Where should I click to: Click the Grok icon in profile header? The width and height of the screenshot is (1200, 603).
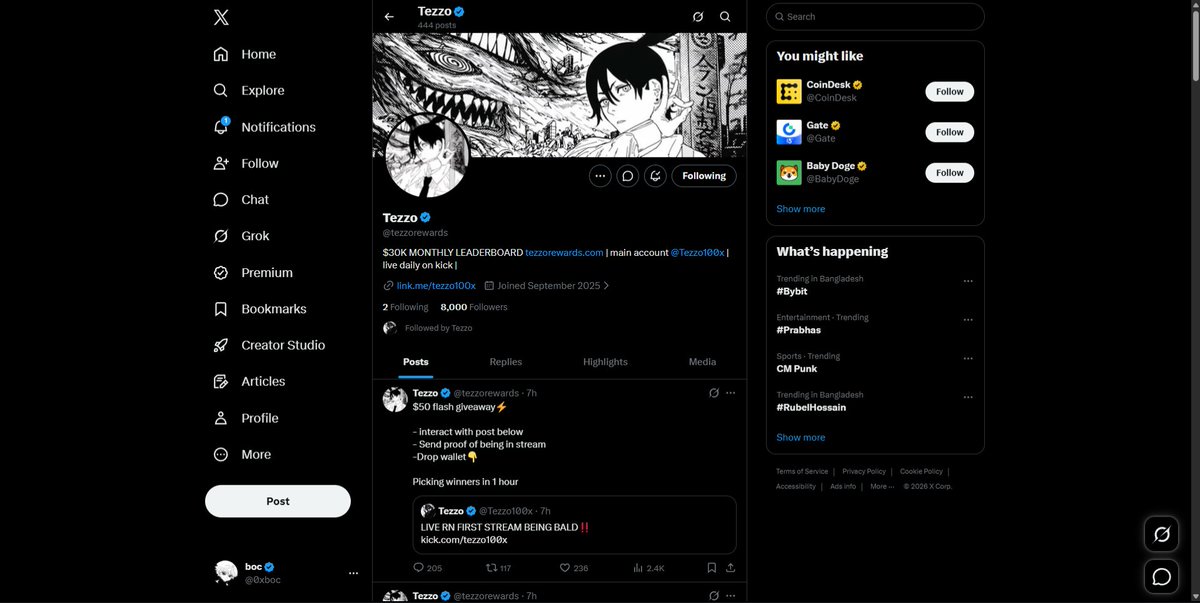pyautogui.click(x=698, y=17)
